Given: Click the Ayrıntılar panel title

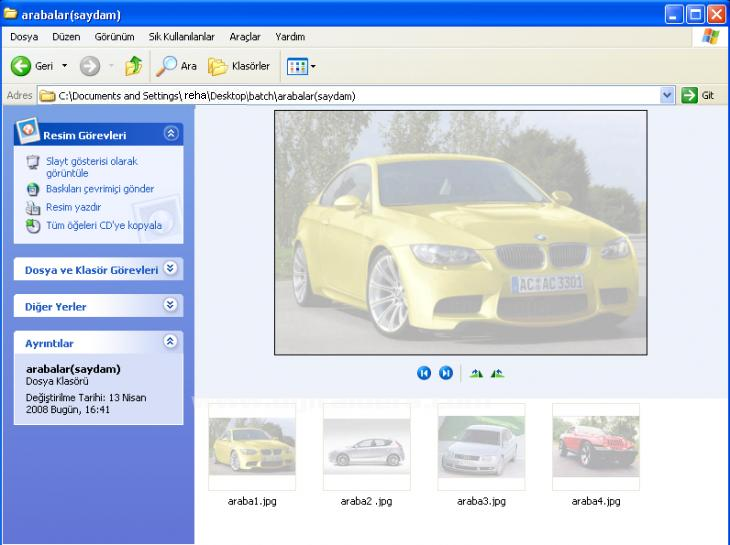Looking at the screenshot, I should click(49, 343).
